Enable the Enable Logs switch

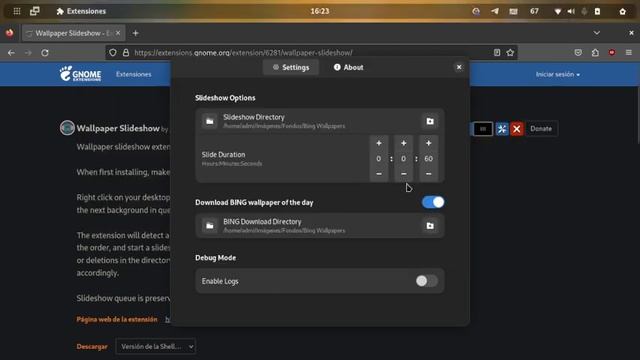pyautogui.click(x=427, y=281)
